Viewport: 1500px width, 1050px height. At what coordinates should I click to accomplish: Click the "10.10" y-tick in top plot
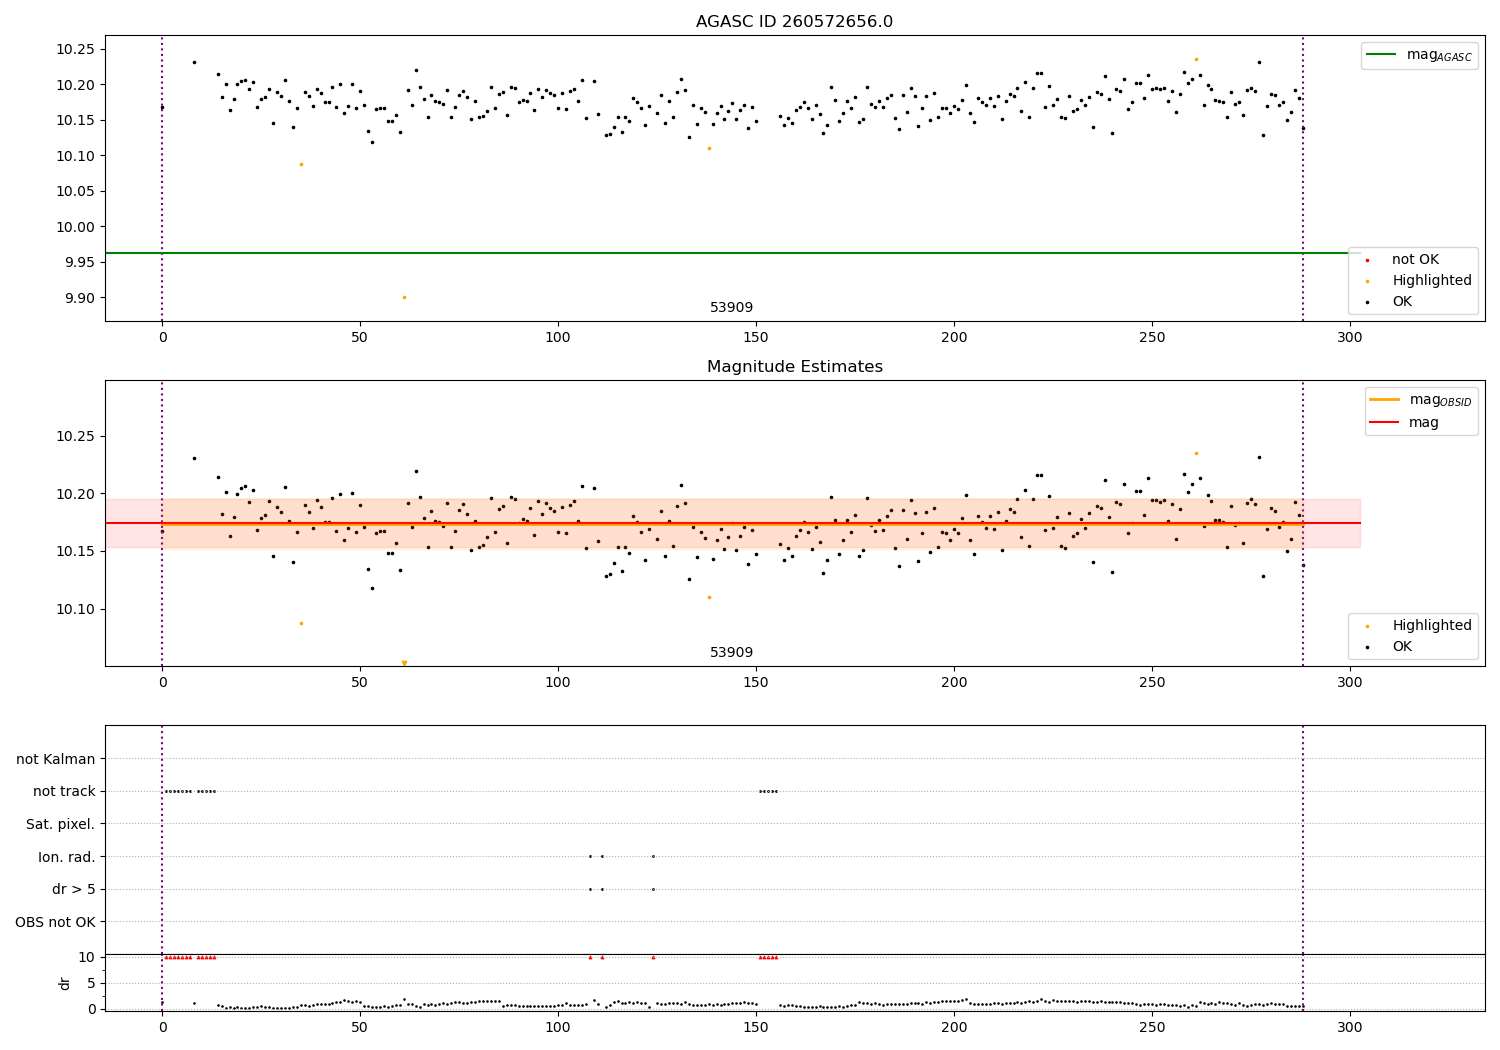pyautogui.click(x=75, y=156)
